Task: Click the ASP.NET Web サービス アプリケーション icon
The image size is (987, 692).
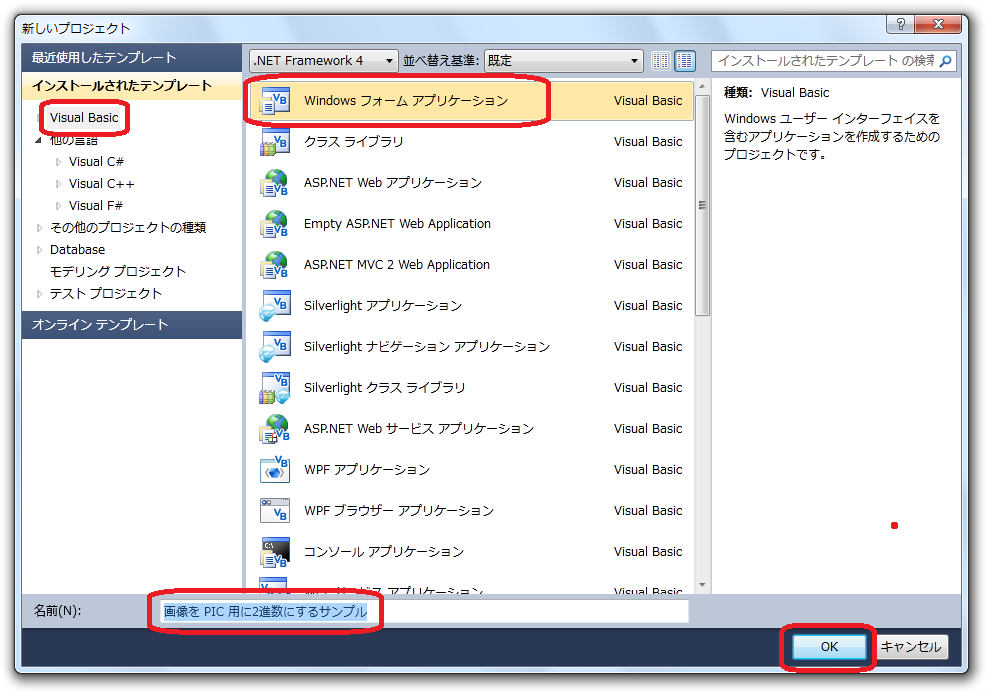Action: 275,429
